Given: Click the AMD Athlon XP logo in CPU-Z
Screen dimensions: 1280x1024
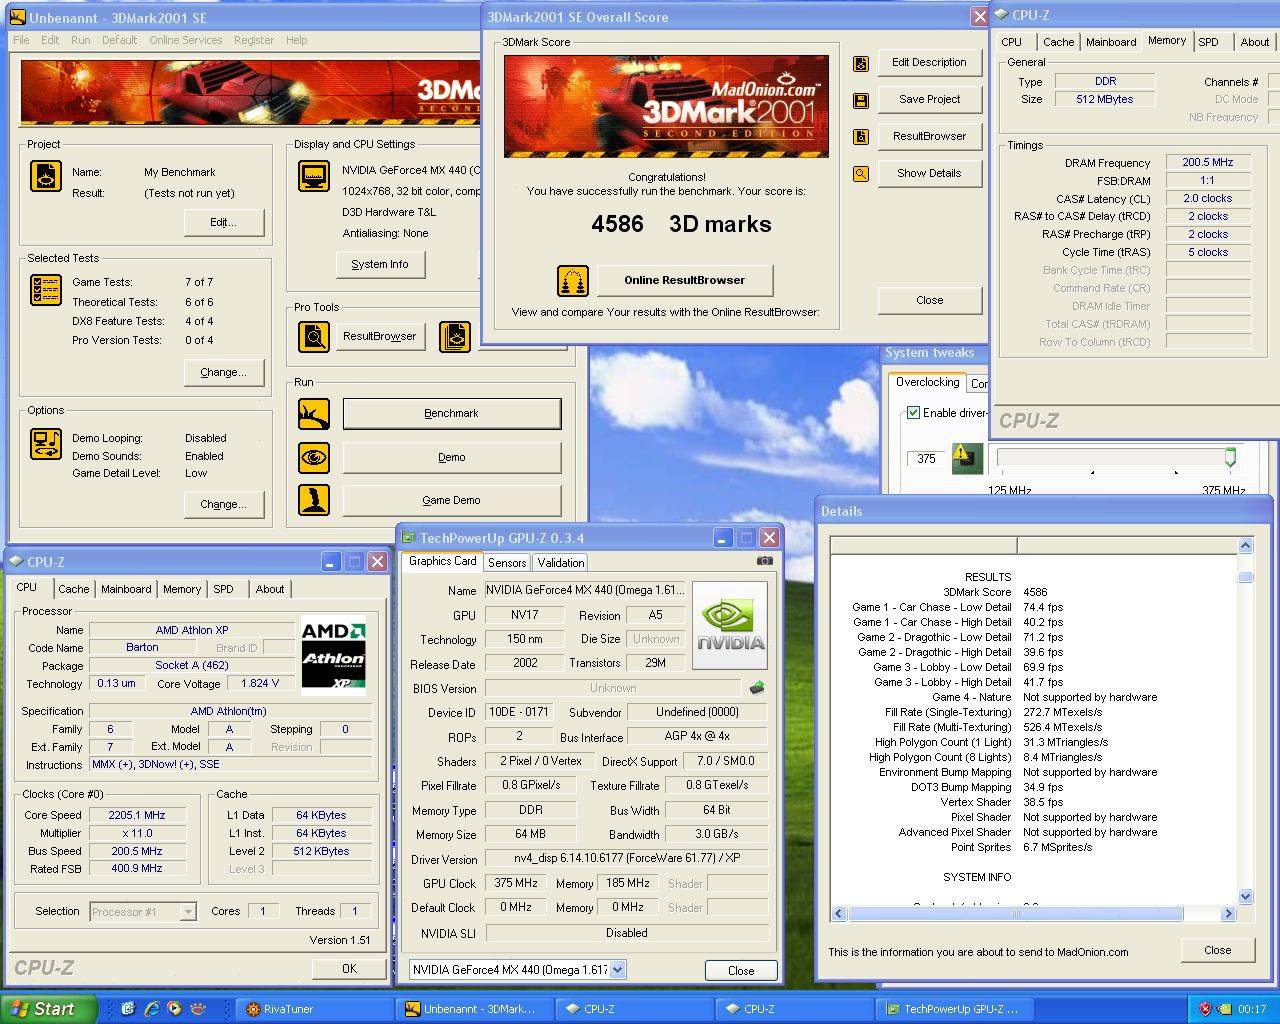Looking at the screenshot, I should pyautogui.click(x=333, y=656).
